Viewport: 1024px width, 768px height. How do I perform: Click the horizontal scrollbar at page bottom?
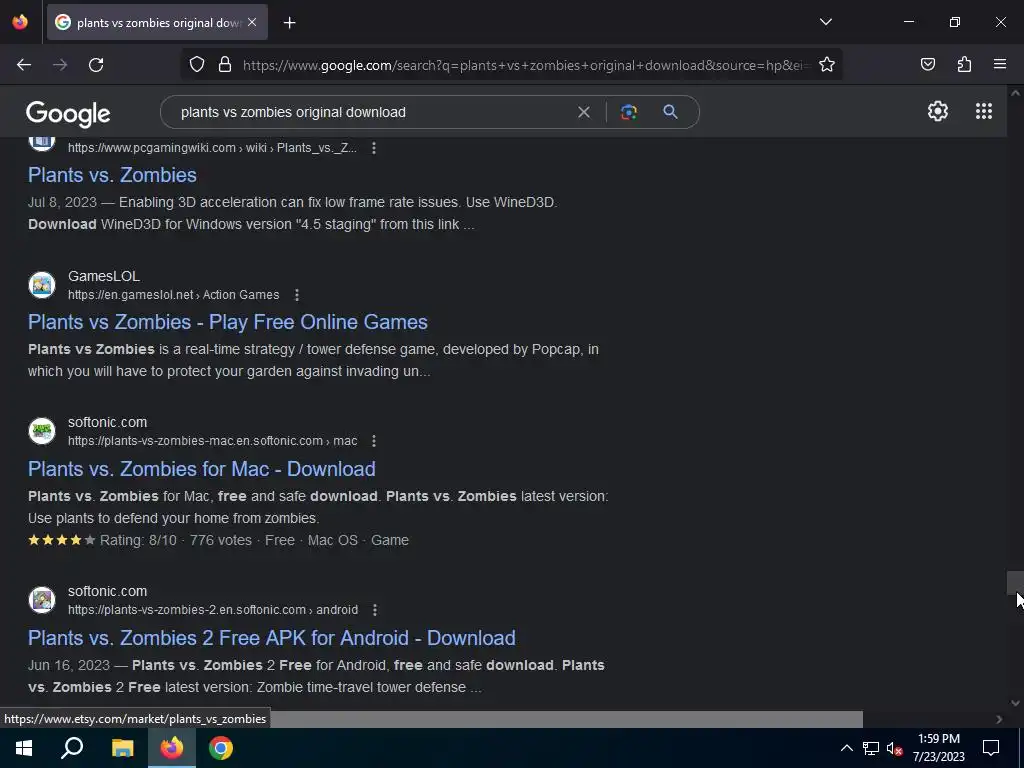pyautogui.click(x=431, y=719)
